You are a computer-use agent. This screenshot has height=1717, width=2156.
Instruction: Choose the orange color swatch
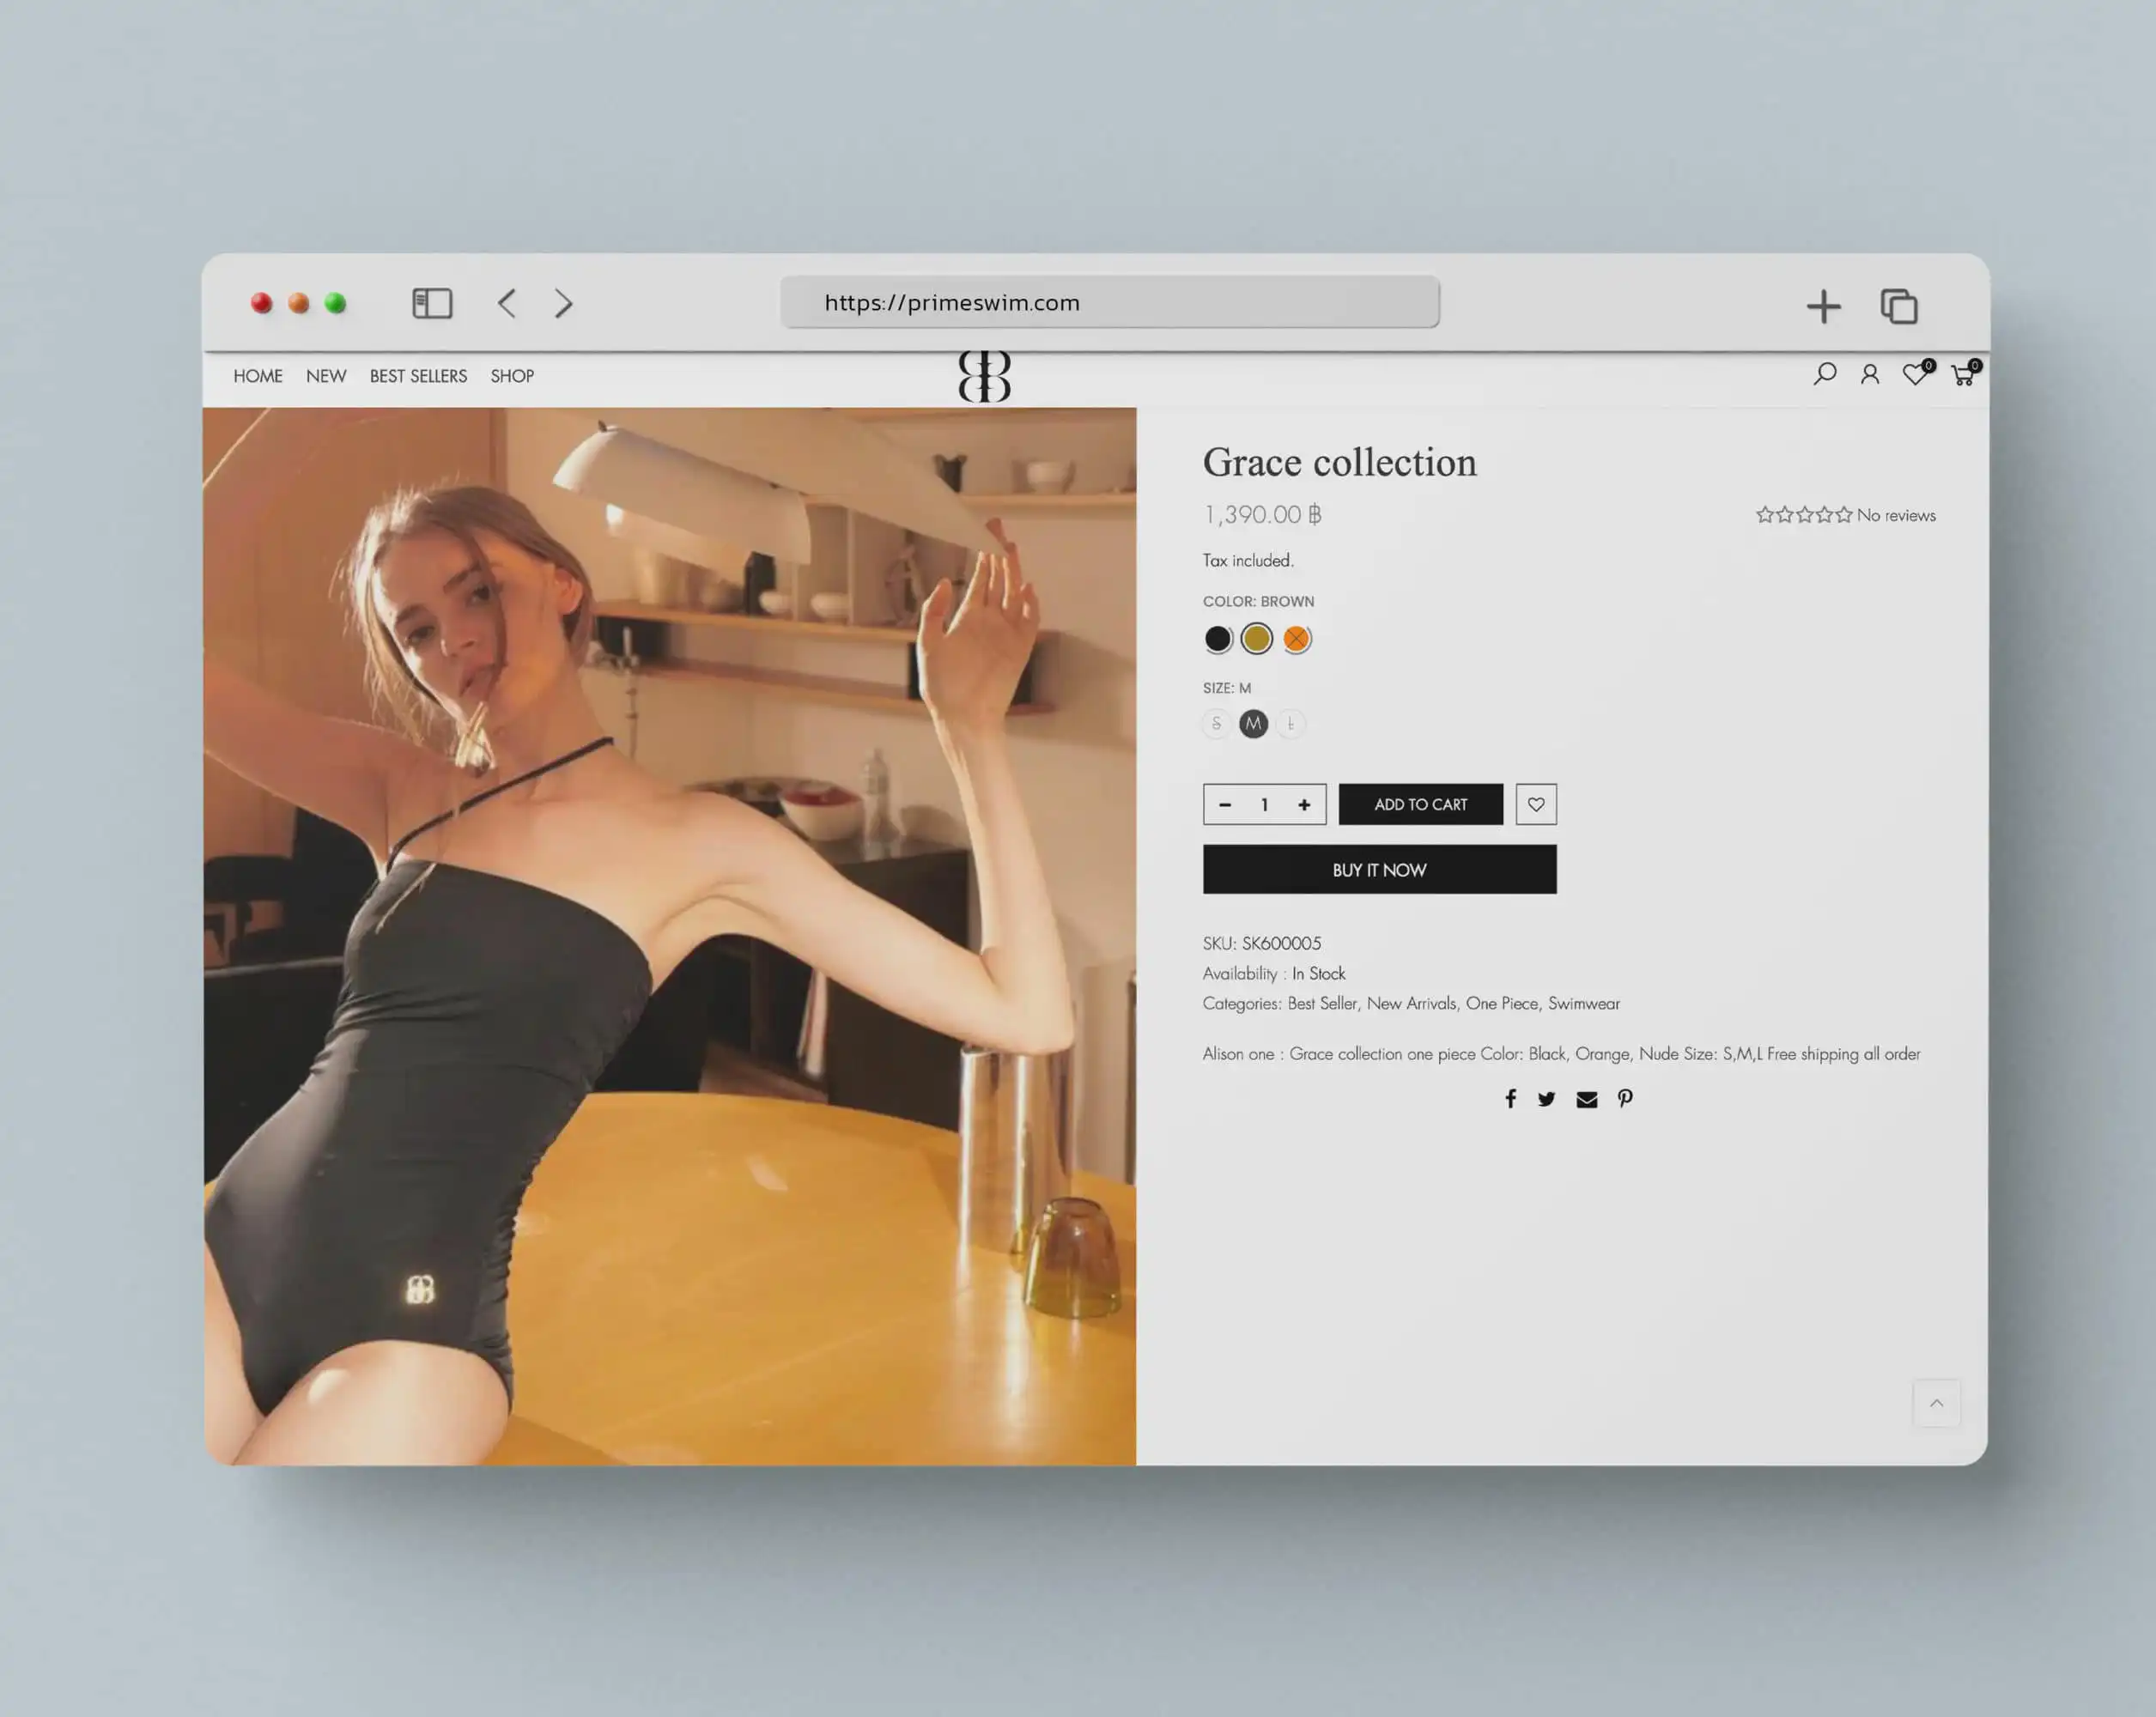click(x=1296, y=639)
